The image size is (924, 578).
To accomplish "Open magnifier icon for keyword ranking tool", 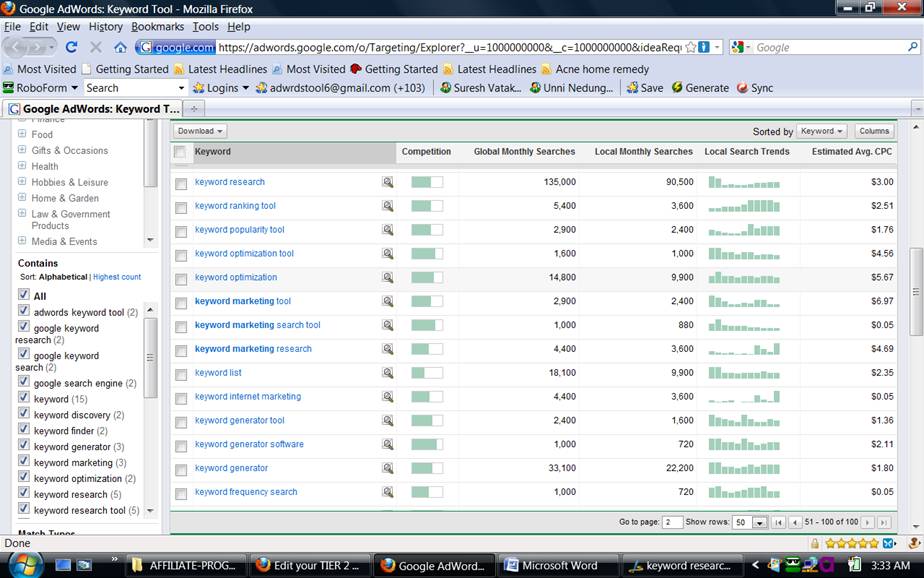I will tap(387, 206).
